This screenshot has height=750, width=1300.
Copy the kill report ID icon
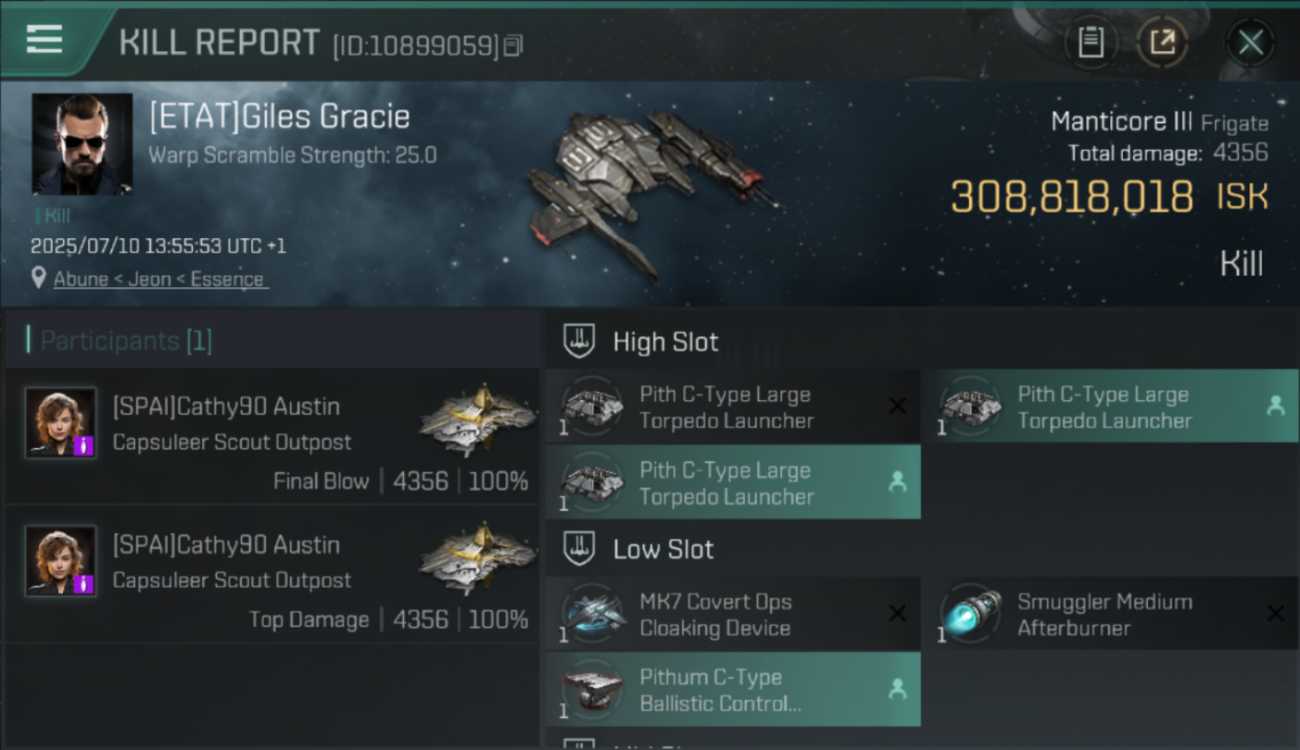tap(513, 45)
